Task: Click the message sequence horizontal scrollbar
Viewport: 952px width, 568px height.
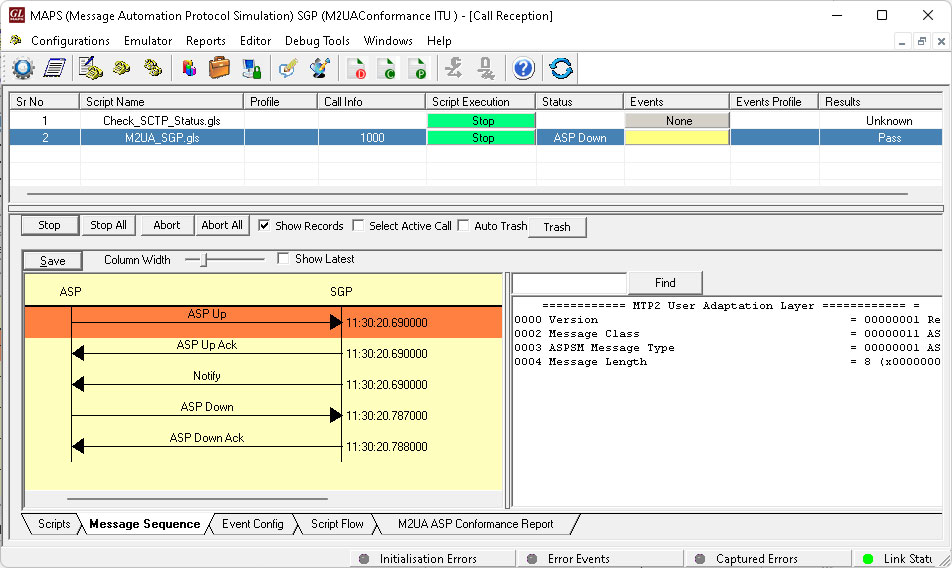Action: click(197, 499)
